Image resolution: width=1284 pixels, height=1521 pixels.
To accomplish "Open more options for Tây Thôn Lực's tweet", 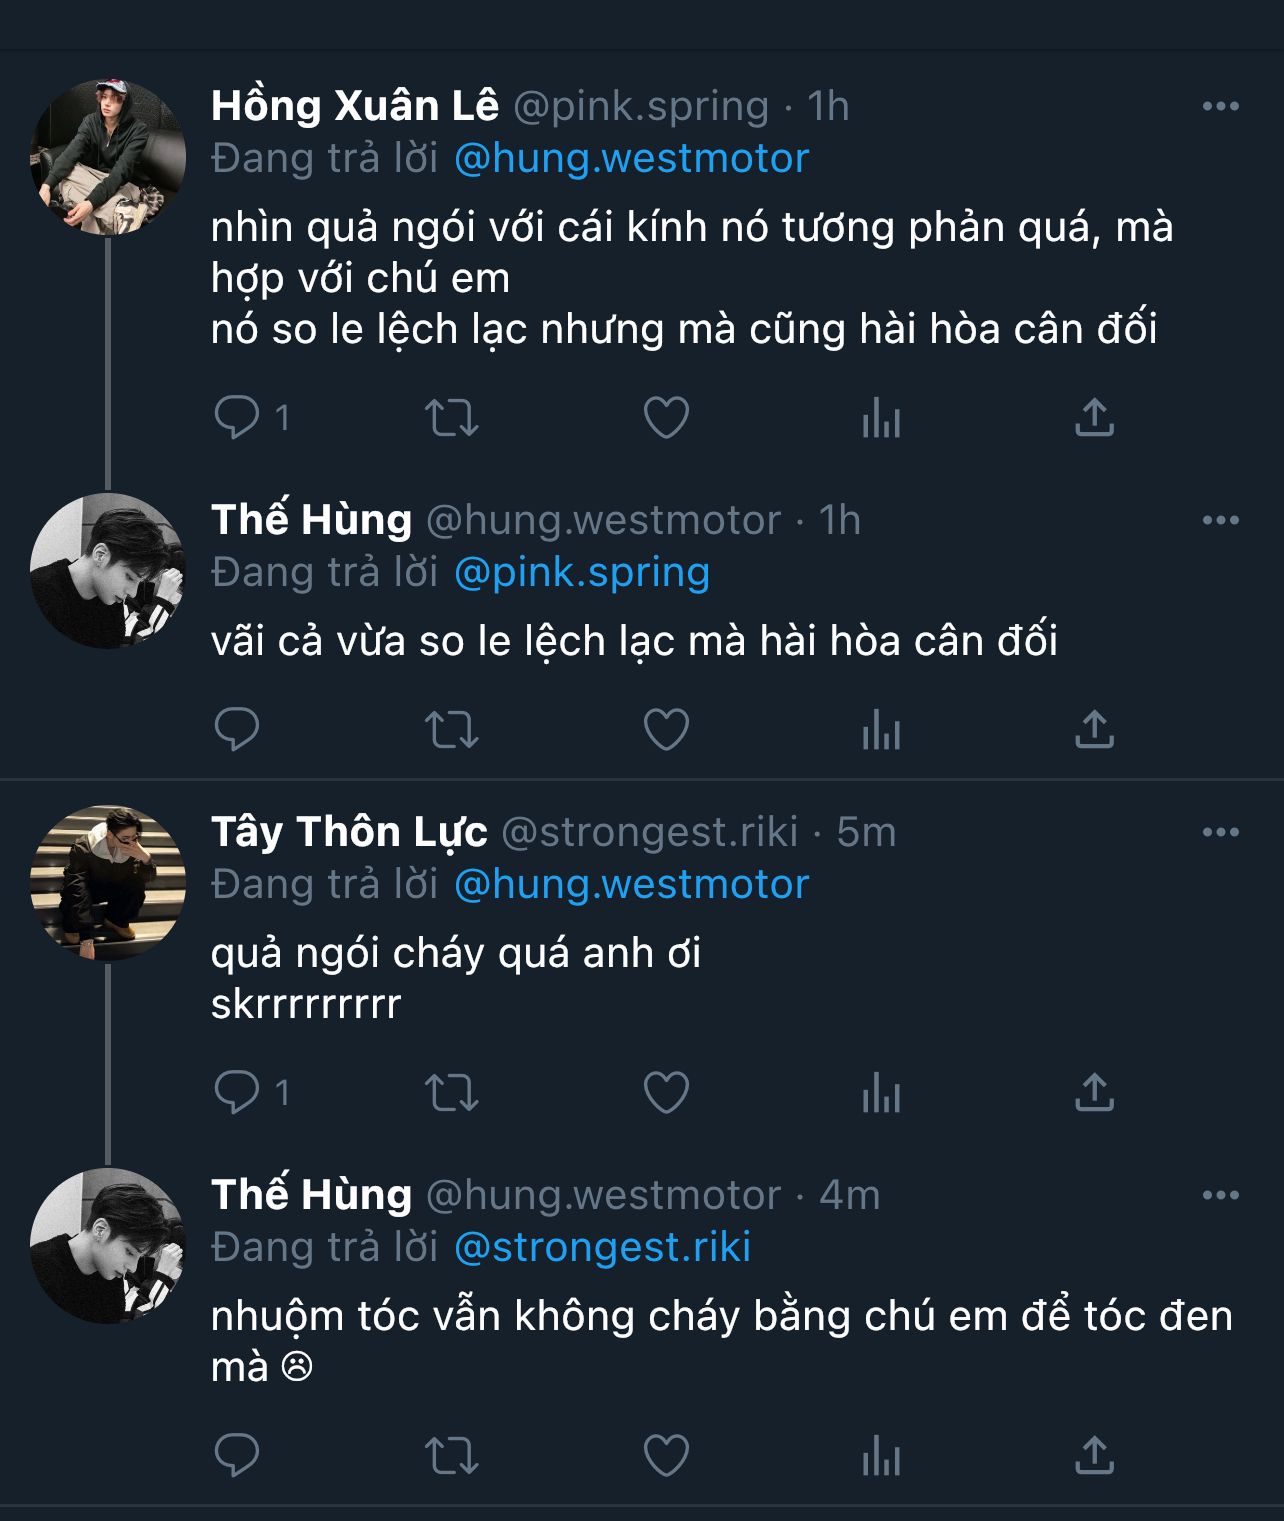I will pos(1220,832).
